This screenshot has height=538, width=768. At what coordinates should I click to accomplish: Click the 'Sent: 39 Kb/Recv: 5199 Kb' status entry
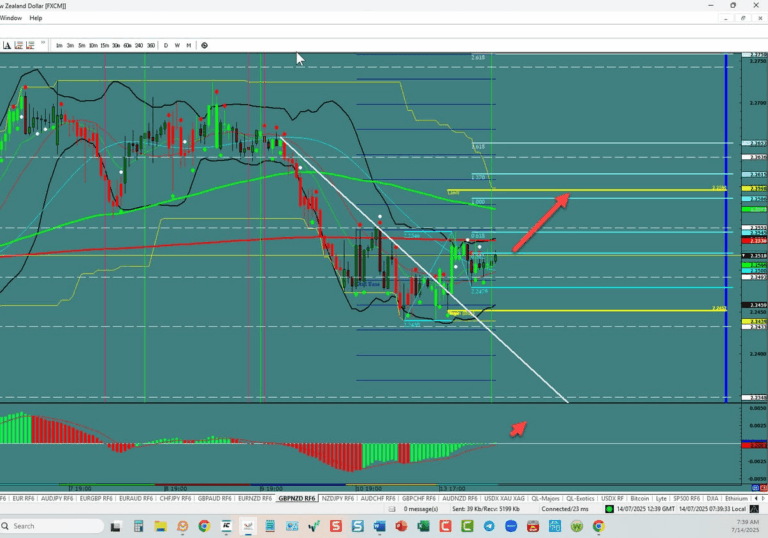(486, 509)
